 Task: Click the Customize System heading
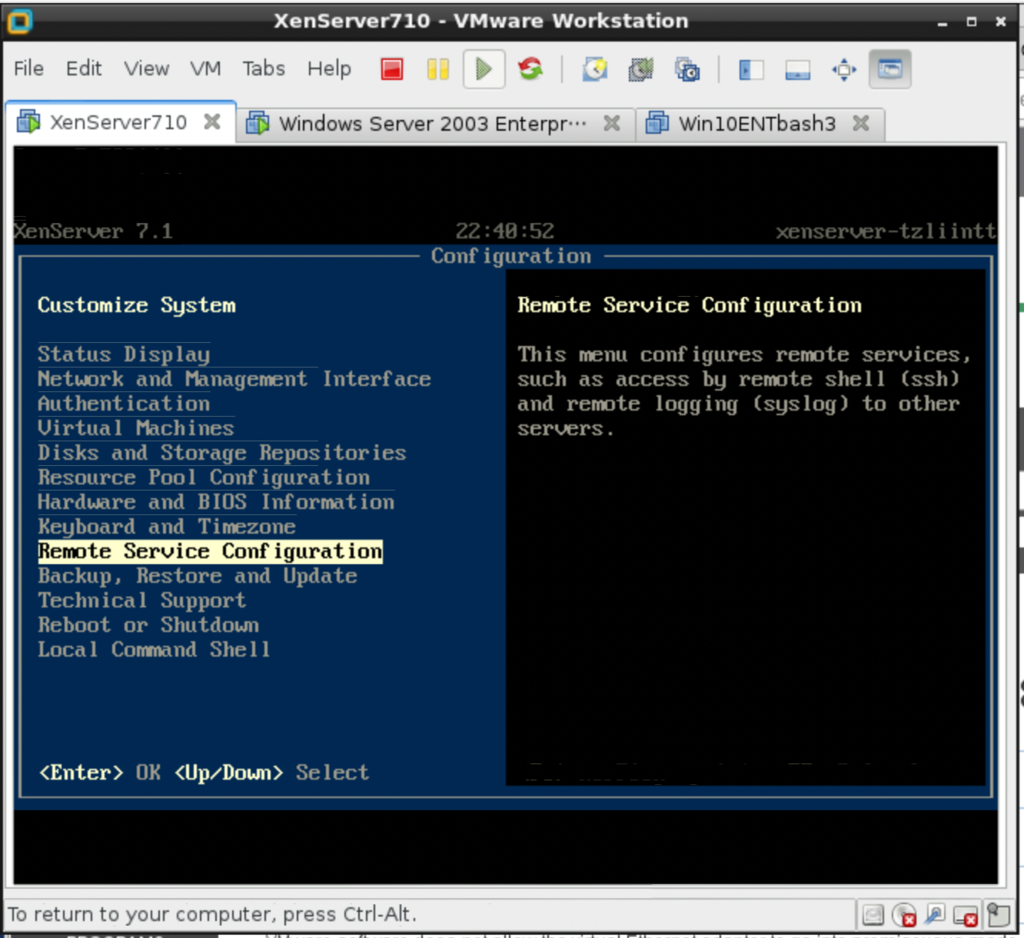pos(136,305)
